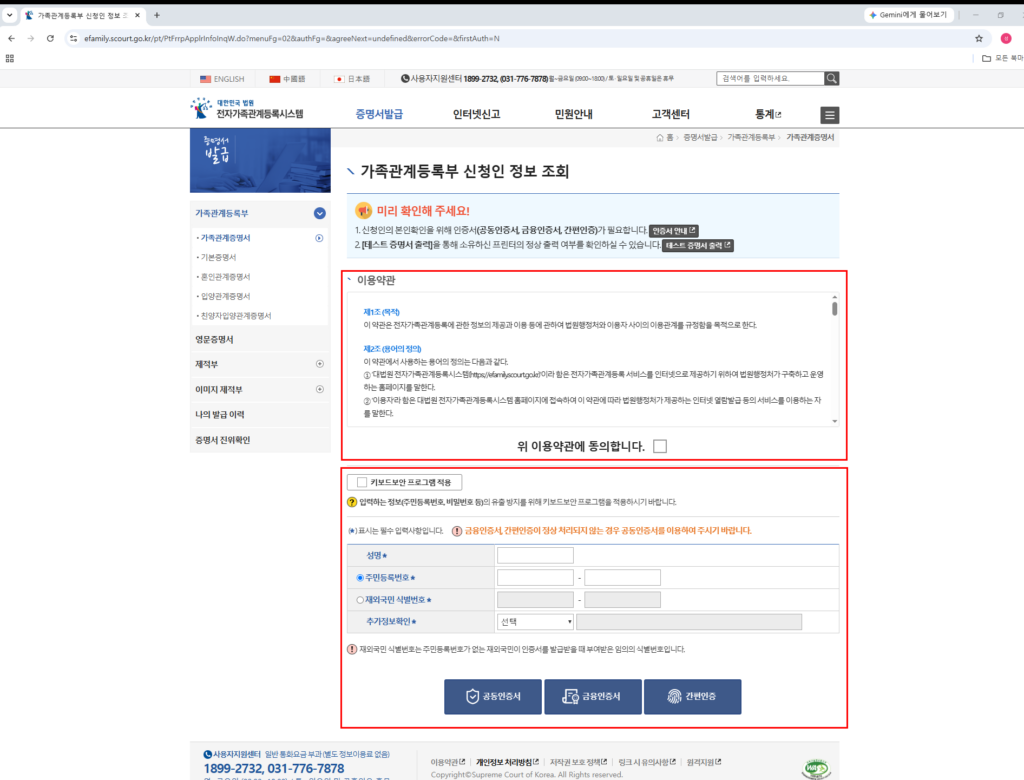Viewport: 1024px width, 780px height.
Task: Click the 간편인증 button
Action: [x=692, y=696]
